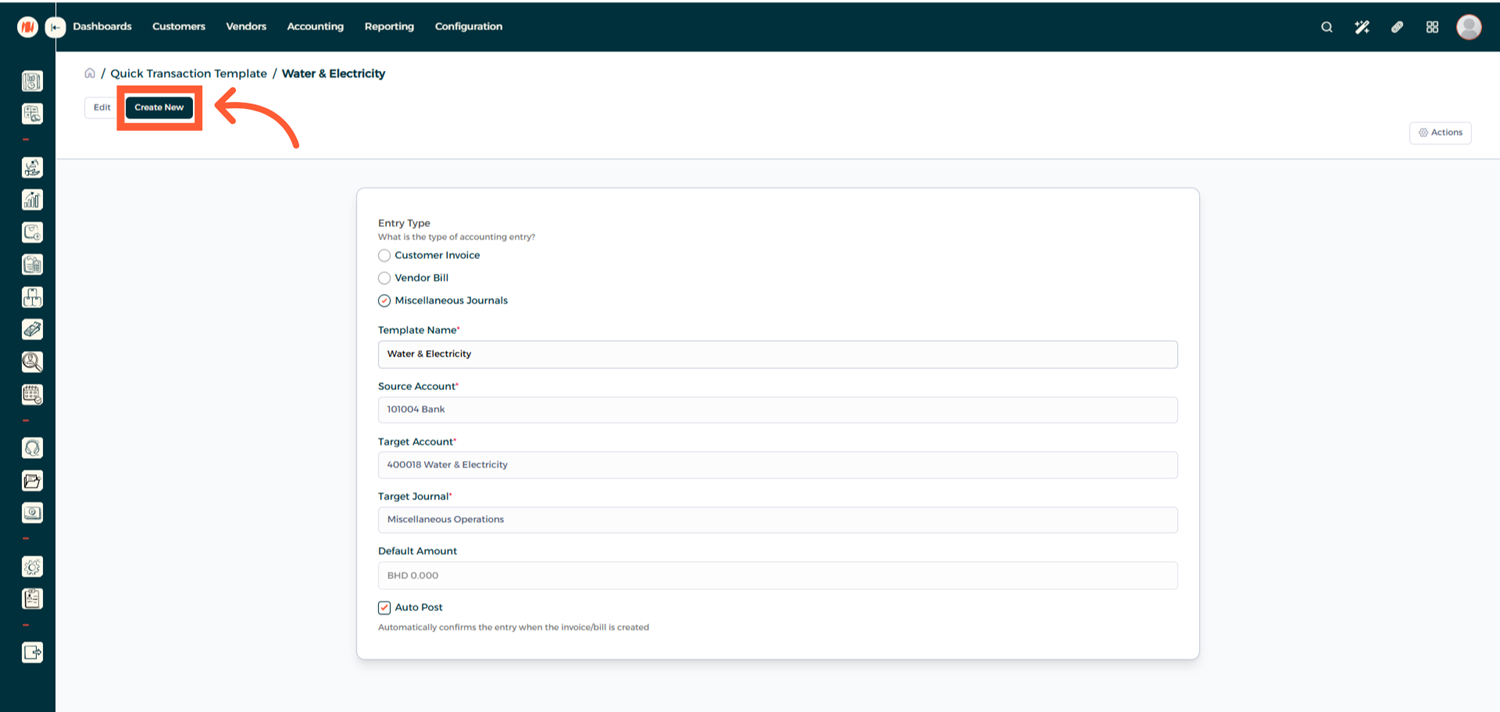Viewport: 1500px width, 712px height.
Task: Expand the Accounting menu in navbar
Action: [x=315, y=27]
